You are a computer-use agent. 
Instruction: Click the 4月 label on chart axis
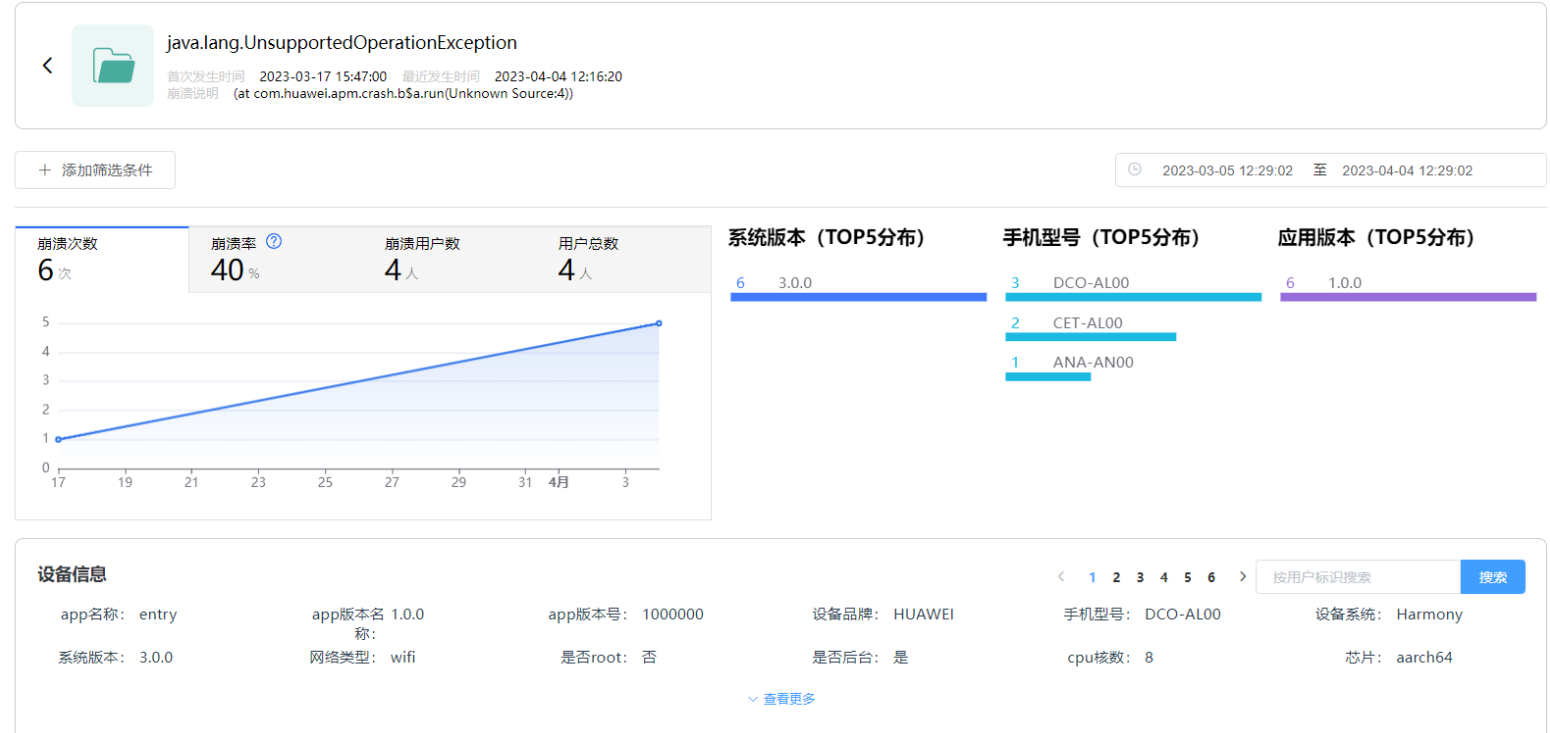tap(559, 483)
